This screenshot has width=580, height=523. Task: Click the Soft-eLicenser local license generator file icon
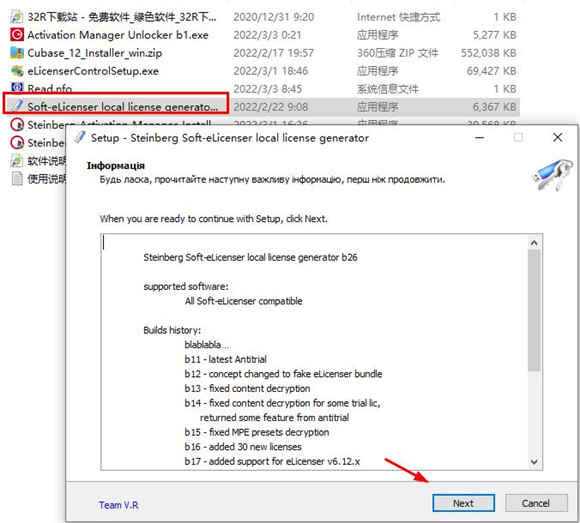(x=17, y=106)
